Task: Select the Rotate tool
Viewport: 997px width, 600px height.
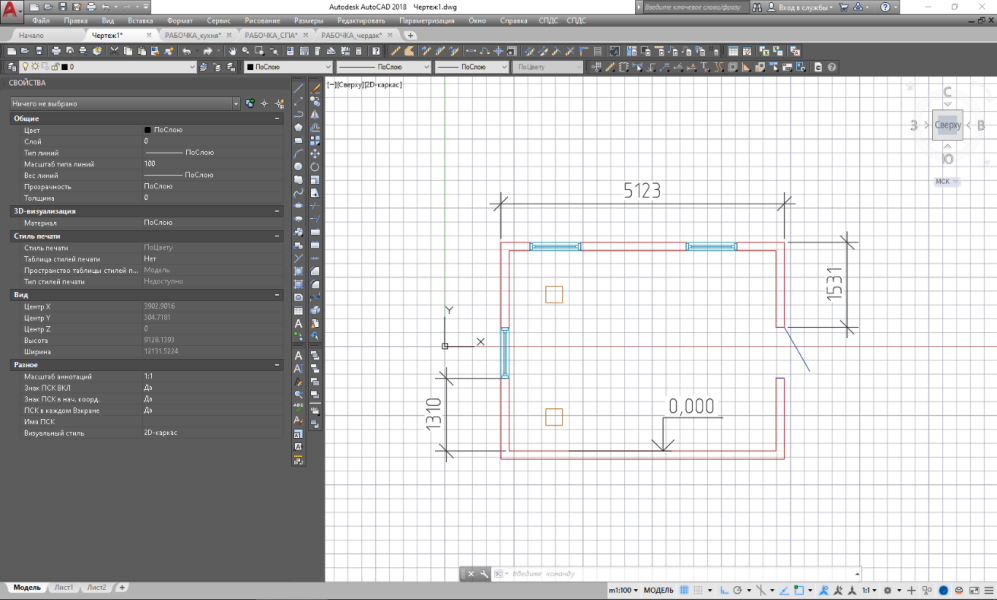Action: tap(315, 167)
